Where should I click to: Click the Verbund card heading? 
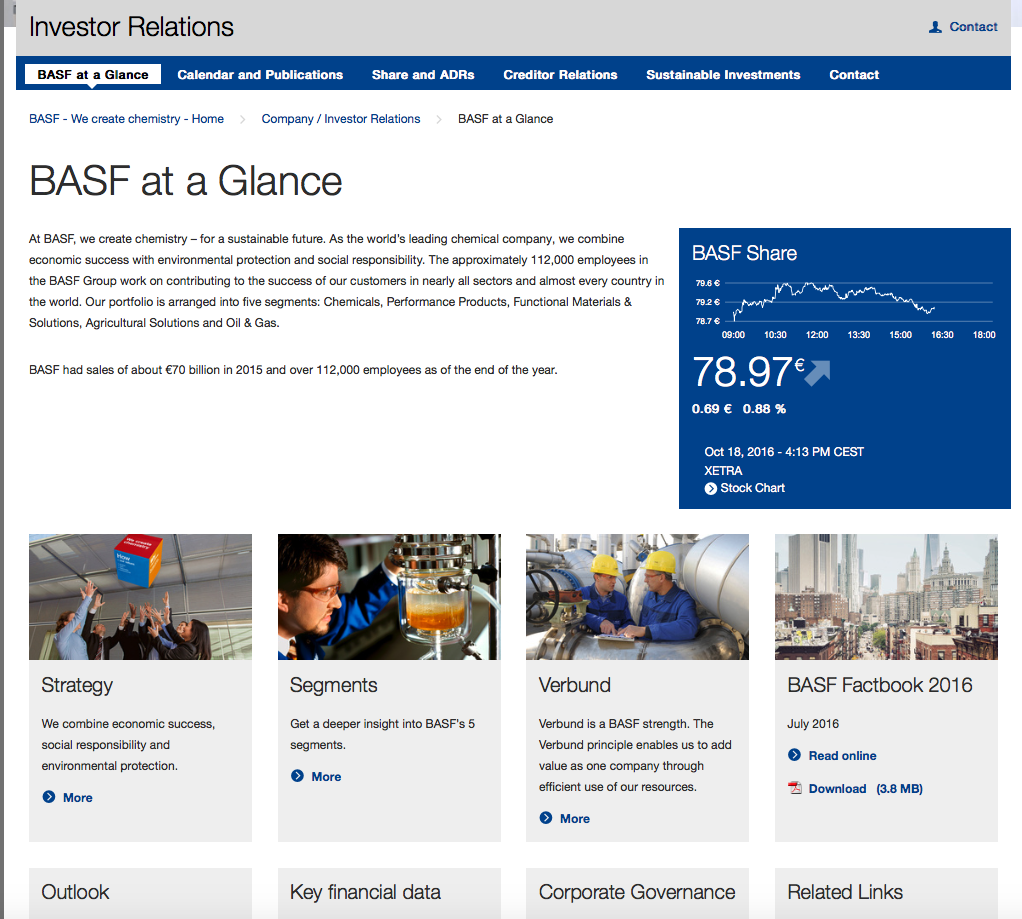pos(575,685)
